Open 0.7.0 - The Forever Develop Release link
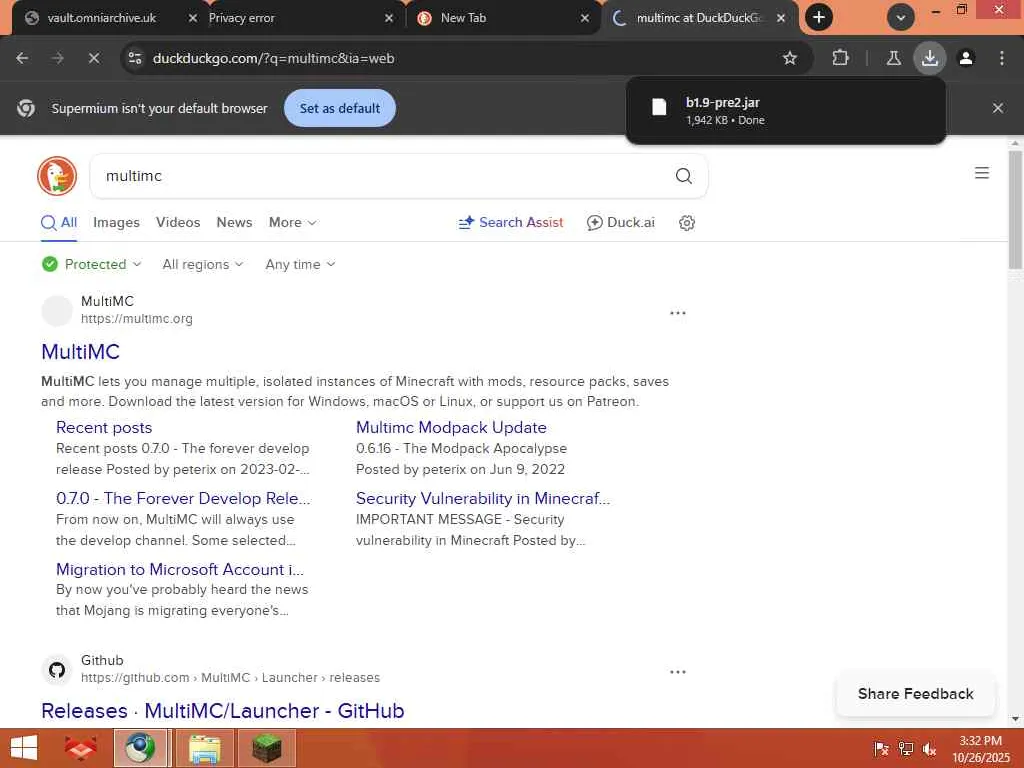Viewport: 1024px width, 768px height. coord(184,498)
